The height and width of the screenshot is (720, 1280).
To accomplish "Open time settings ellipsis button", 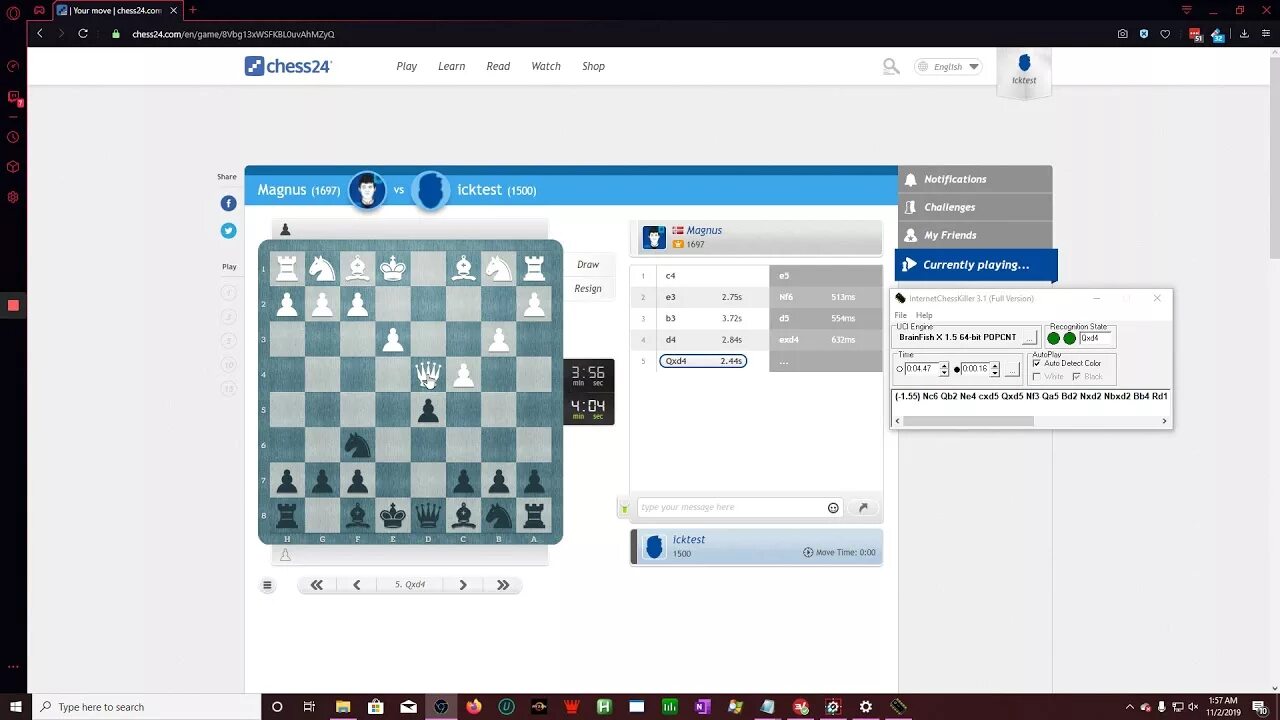I will coord(1011,369).
